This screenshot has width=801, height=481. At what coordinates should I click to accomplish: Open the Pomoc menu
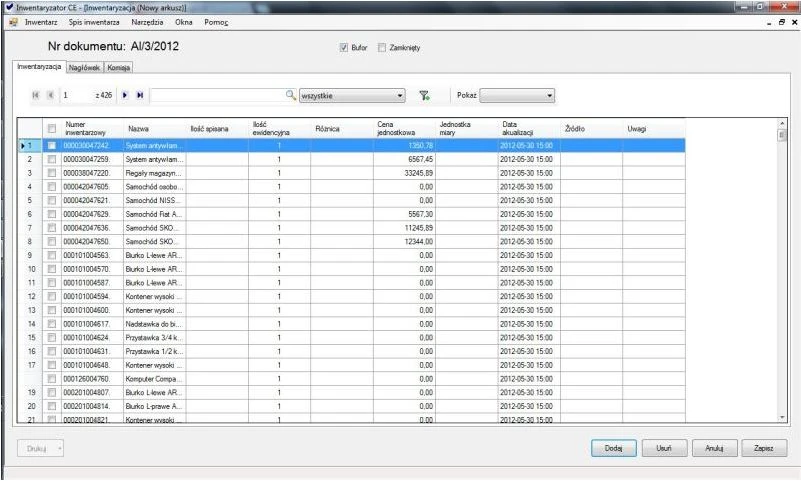point(216,22)
